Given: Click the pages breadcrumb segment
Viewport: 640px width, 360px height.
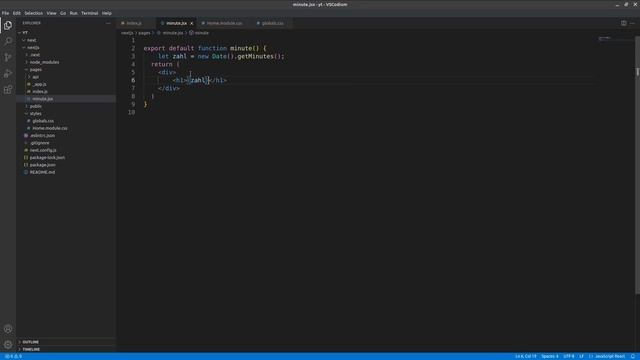Looking at the screenshot, I should 144,33.
